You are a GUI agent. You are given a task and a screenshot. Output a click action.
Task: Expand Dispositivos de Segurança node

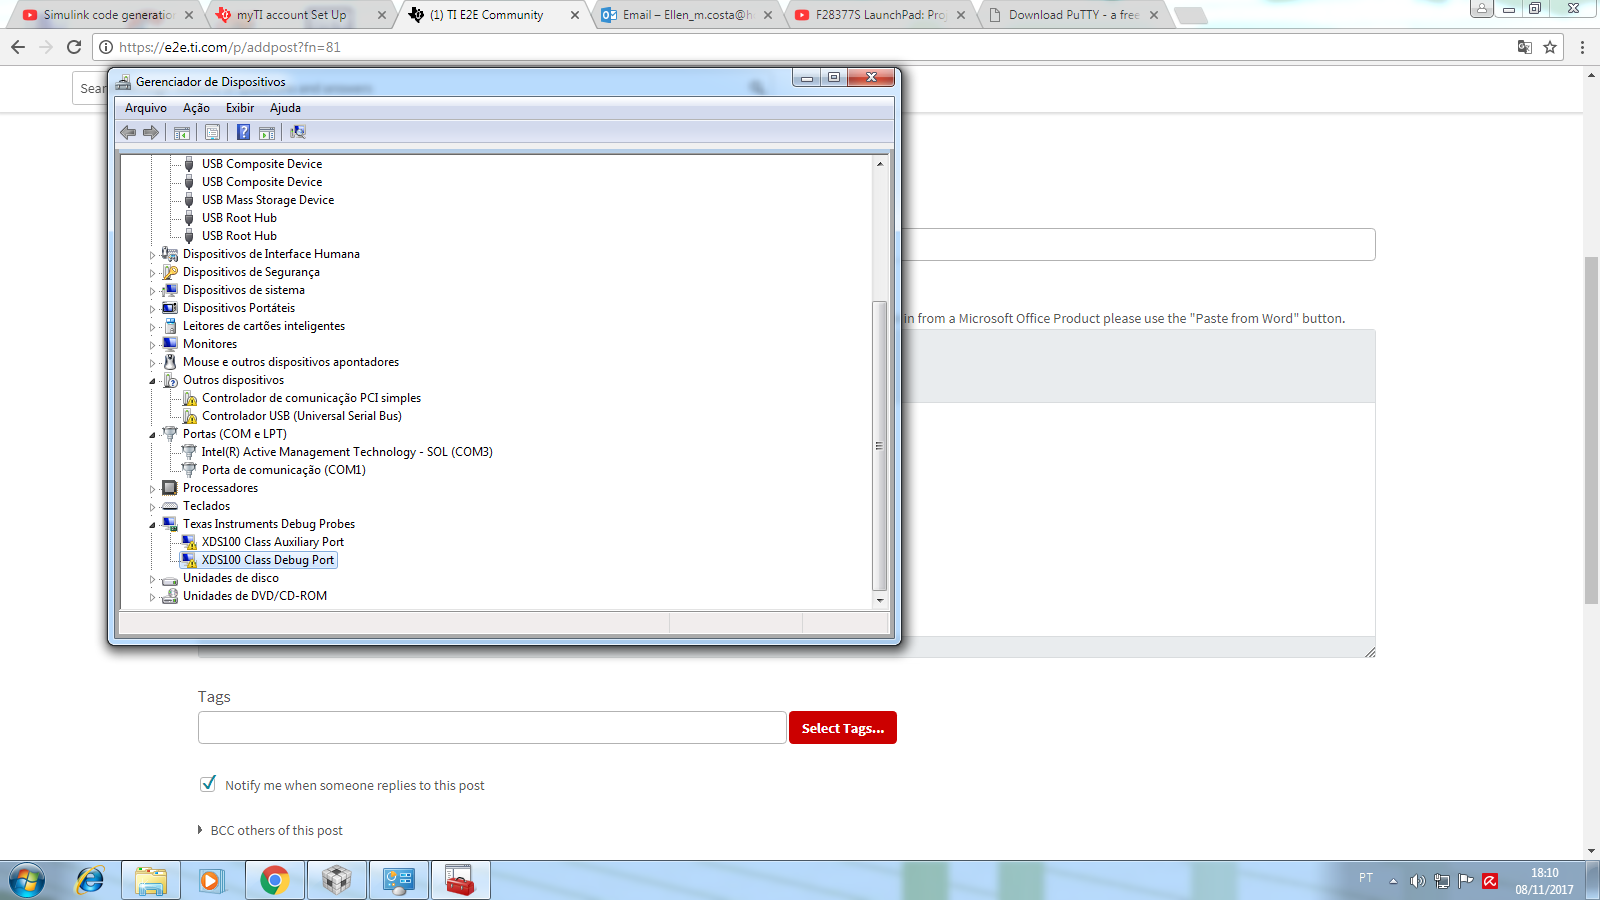(x=153, y=273)
